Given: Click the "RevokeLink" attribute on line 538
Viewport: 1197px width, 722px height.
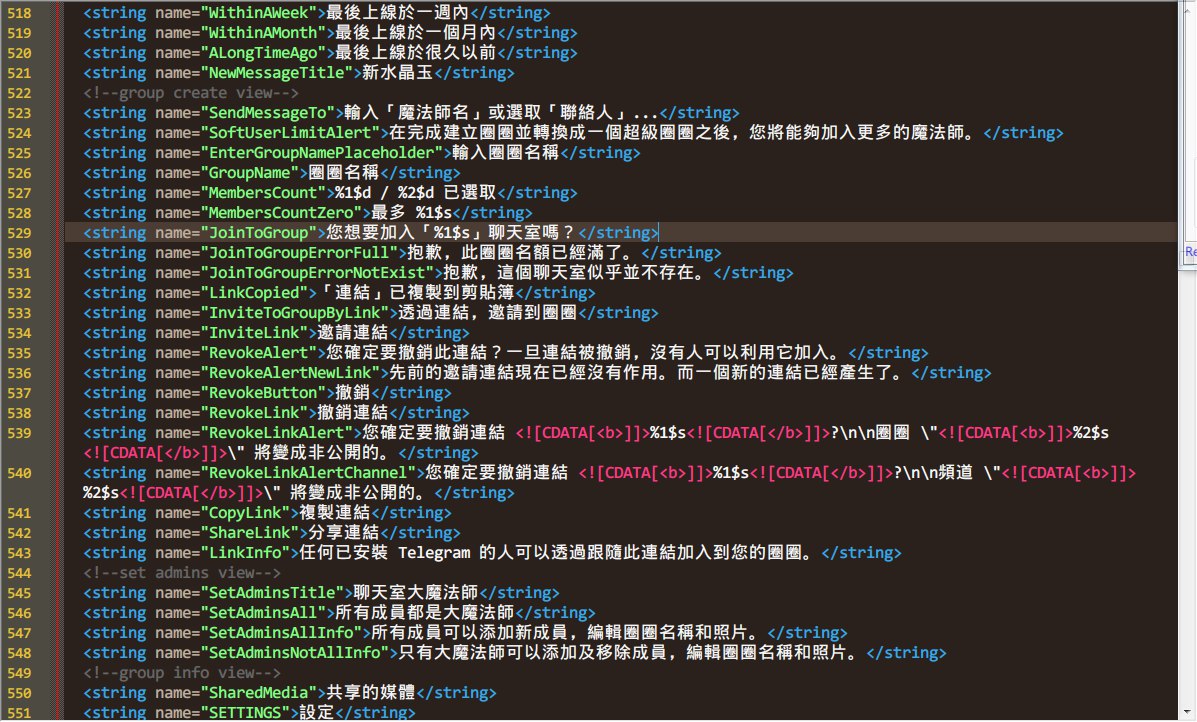Looking at the screenshot, I should 254,413.
